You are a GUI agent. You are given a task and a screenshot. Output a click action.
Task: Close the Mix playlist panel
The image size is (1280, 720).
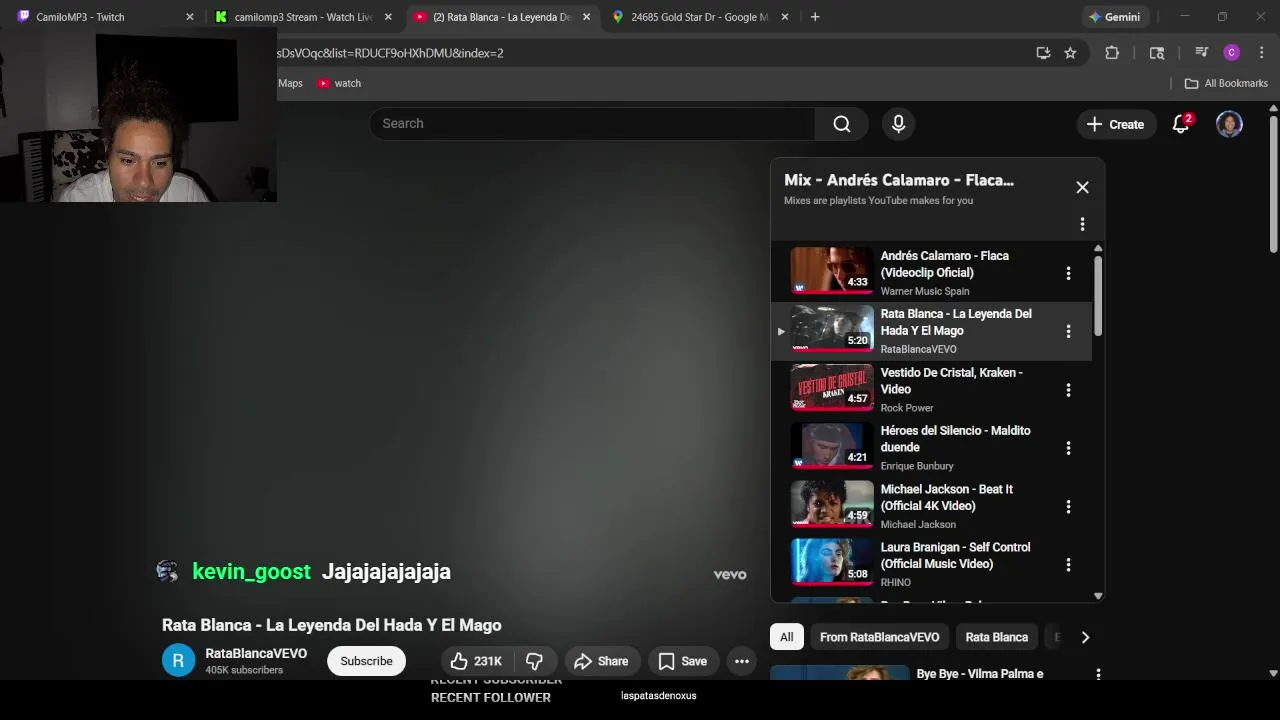pyautogui.click(x=1082, y=187)
